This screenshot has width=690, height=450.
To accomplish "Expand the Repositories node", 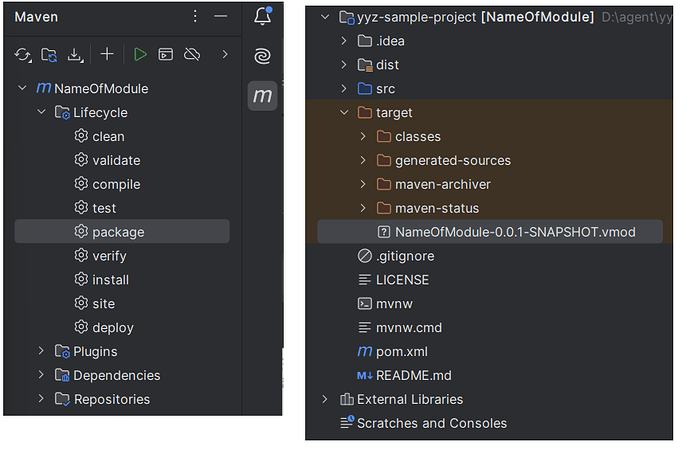I will pyautogui.click(x=41, y=398).
